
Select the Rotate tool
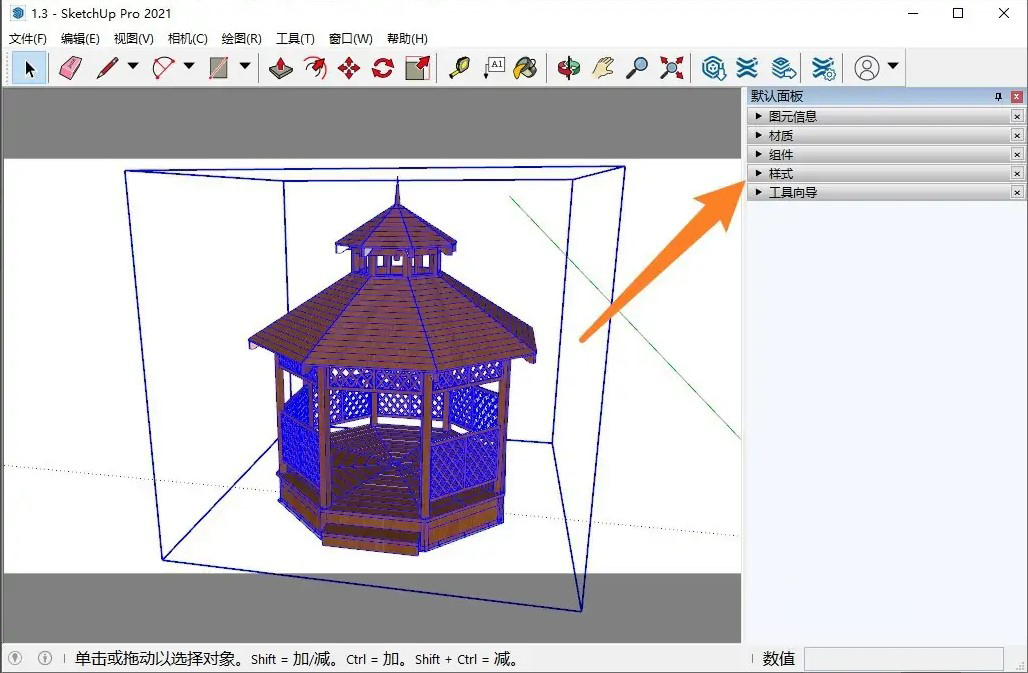coord(383,68)
